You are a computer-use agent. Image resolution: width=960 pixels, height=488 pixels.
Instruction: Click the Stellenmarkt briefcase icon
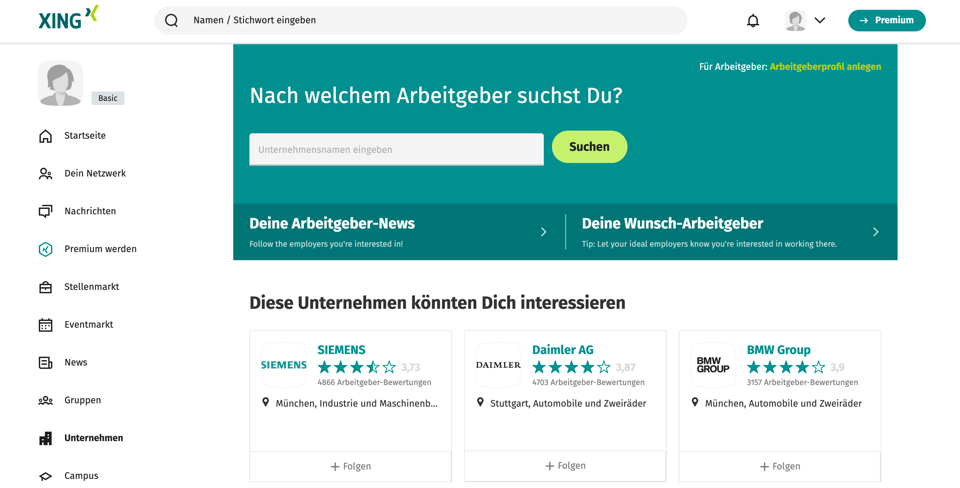(x=45, y=287)
